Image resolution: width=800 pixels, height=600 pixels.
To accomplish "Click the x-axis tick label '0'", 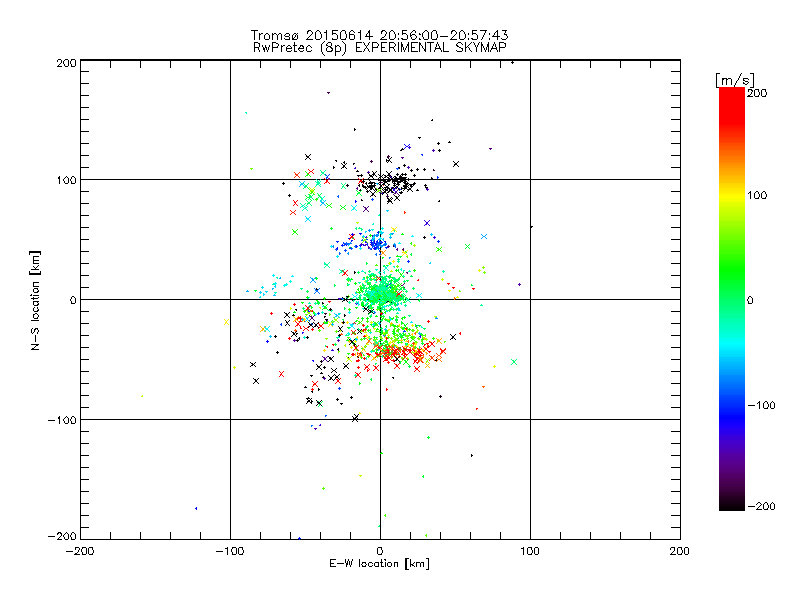I will pos(380,552).
